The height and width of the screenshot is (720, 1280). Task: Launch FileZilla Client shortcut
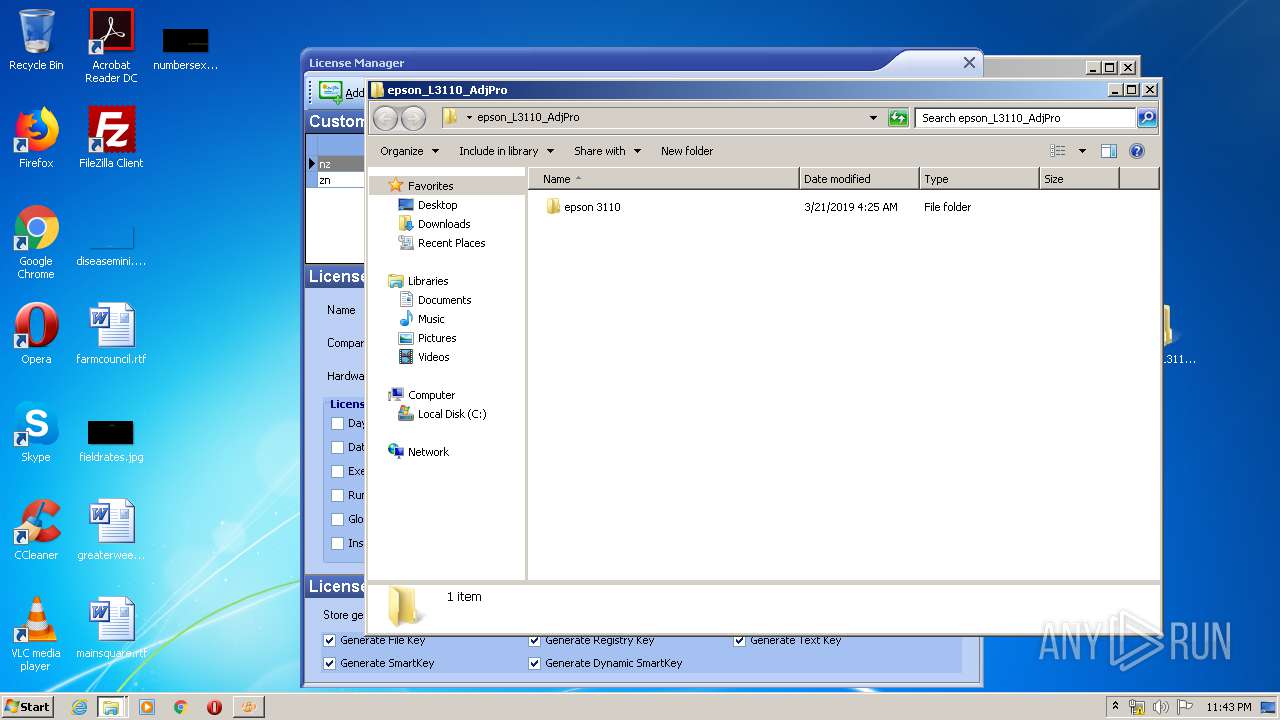click(x=111, y=138)
